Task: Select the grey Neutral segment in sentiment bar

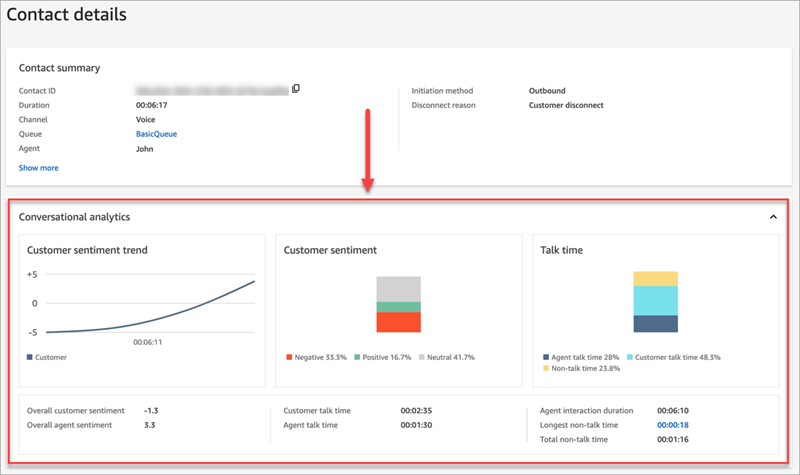Action: click(x=399, y=288)
